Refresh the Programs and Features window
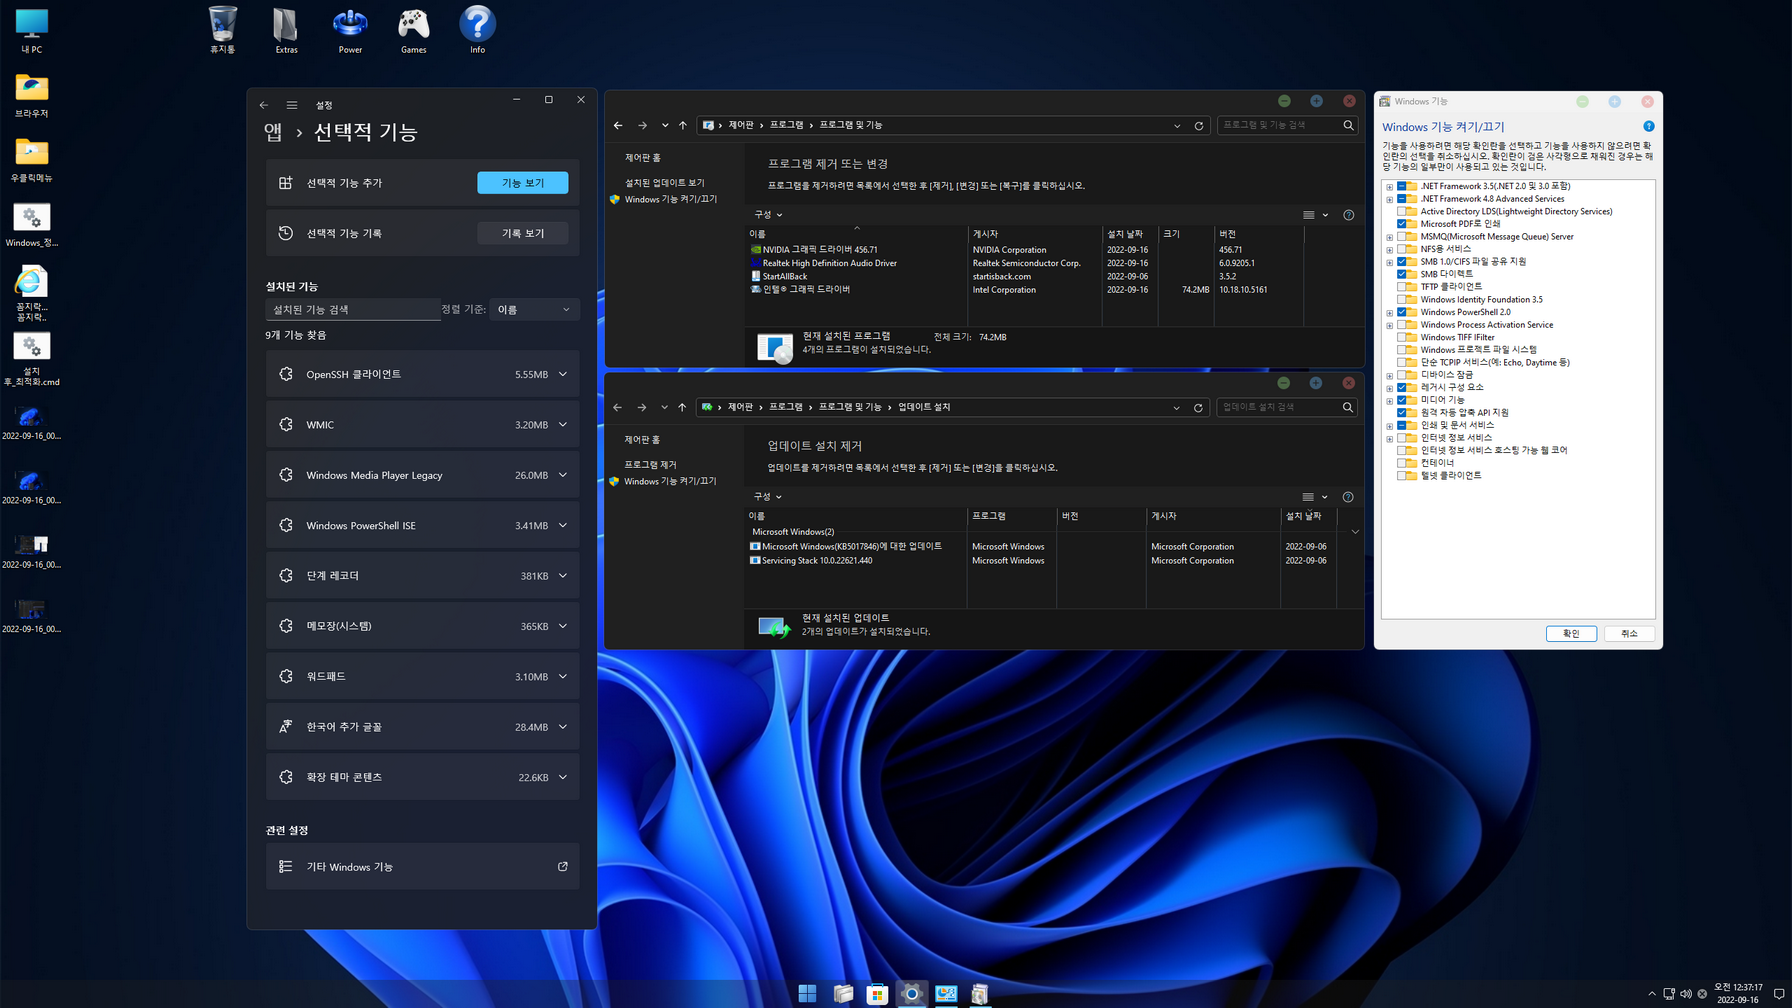 (1199, 125)
